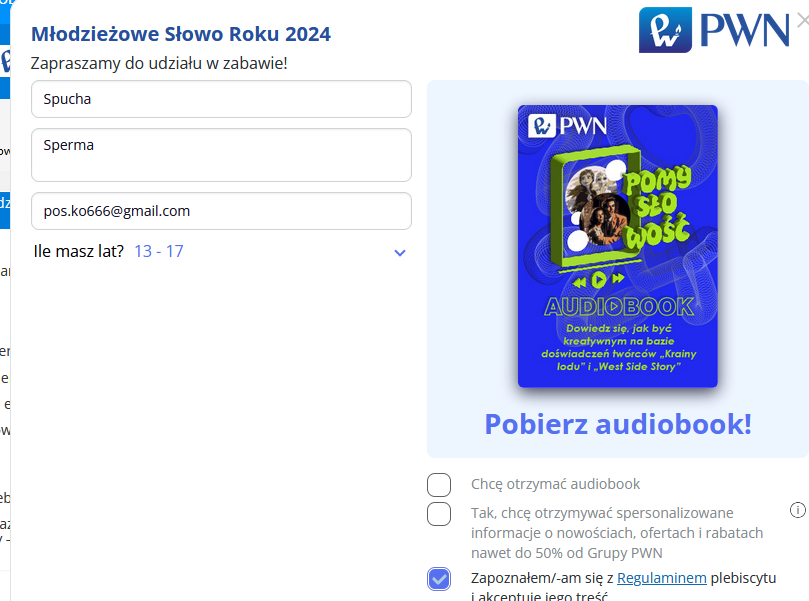This screenshot has width=809, height=601.
Task: Focus the text area containing 'Sperma'
Action: [221, 155]
